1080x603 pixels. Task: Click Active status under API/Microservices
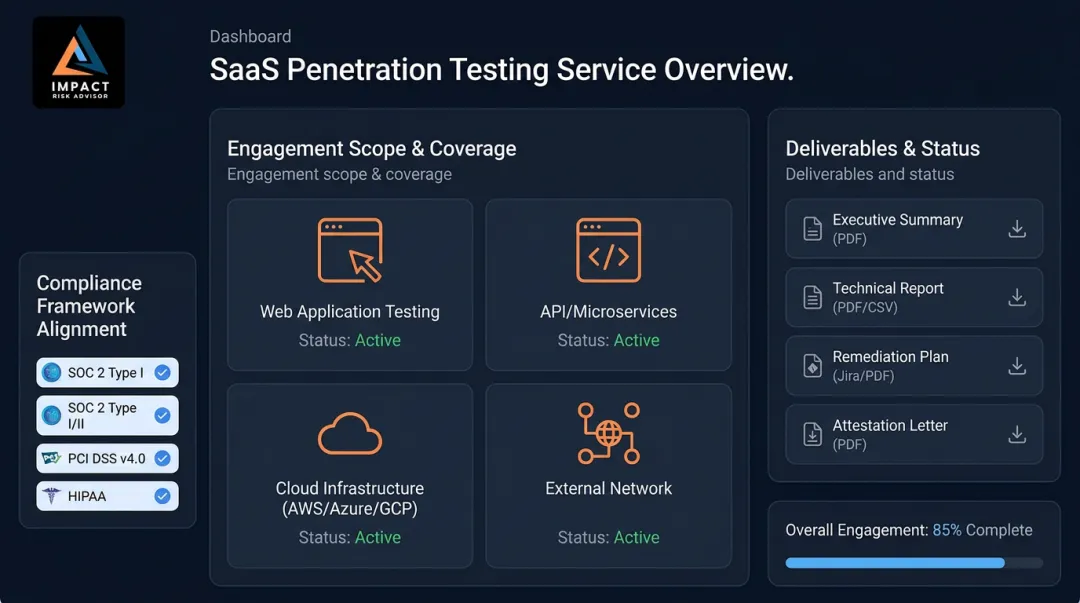tap(636, 340)
